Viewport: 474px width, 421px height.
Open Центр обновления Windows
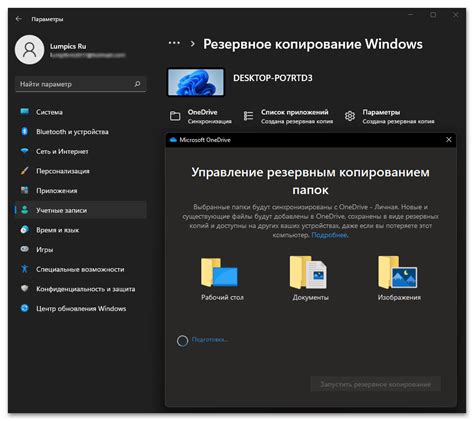[x=81, y=309]
